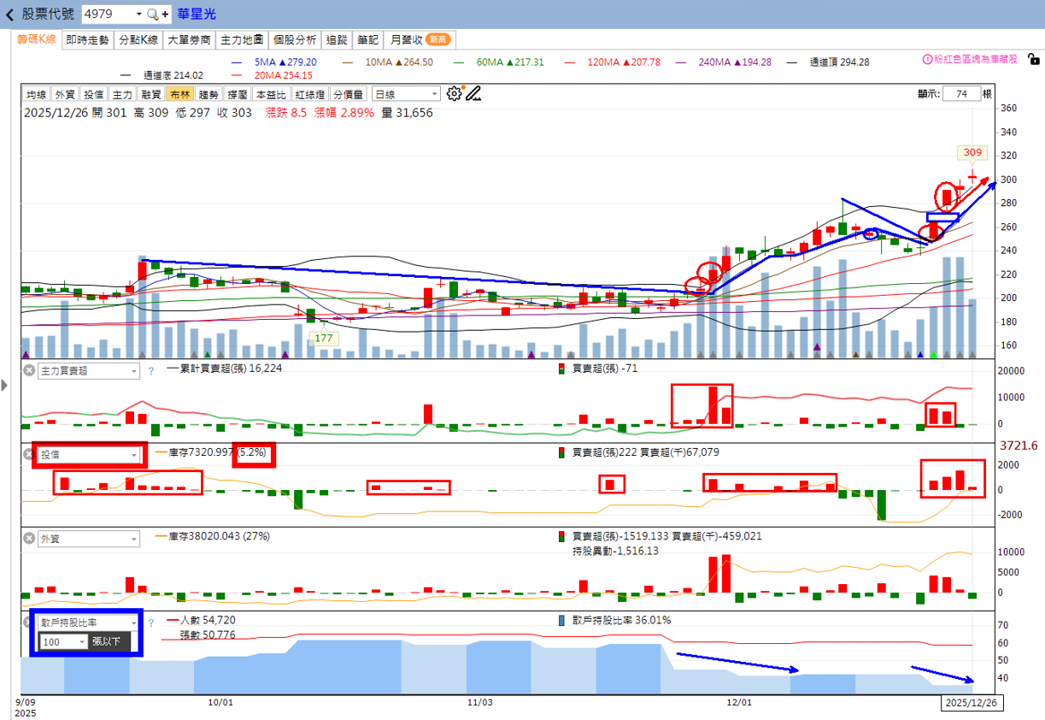The width and height of the screenshot is (1045, 720).
Task: Click the orange 新高 badge
Action: pyautogui.click(x=438, y=39)
